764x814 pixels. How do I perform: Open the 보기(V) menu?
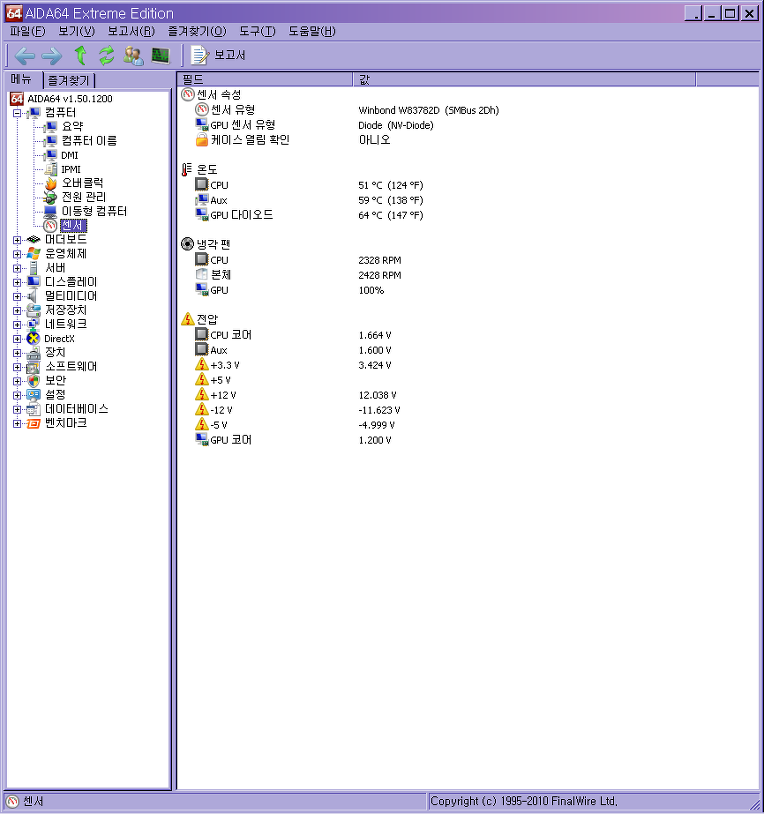pyautogui.click(x=76, y=31)
